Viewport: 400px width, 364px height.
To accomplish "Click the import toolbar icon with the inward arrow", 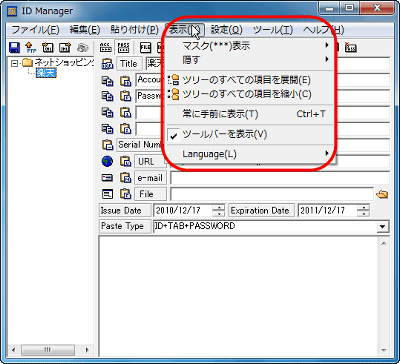I will [x=47, y=48].
